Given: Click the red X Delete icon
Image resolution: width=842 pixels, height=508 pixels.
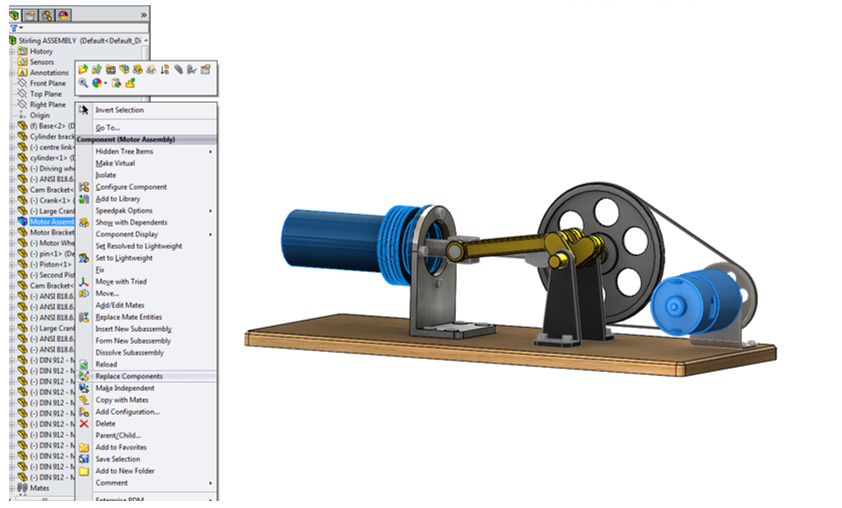Looking at the screenshot, I should pos(85,423).
